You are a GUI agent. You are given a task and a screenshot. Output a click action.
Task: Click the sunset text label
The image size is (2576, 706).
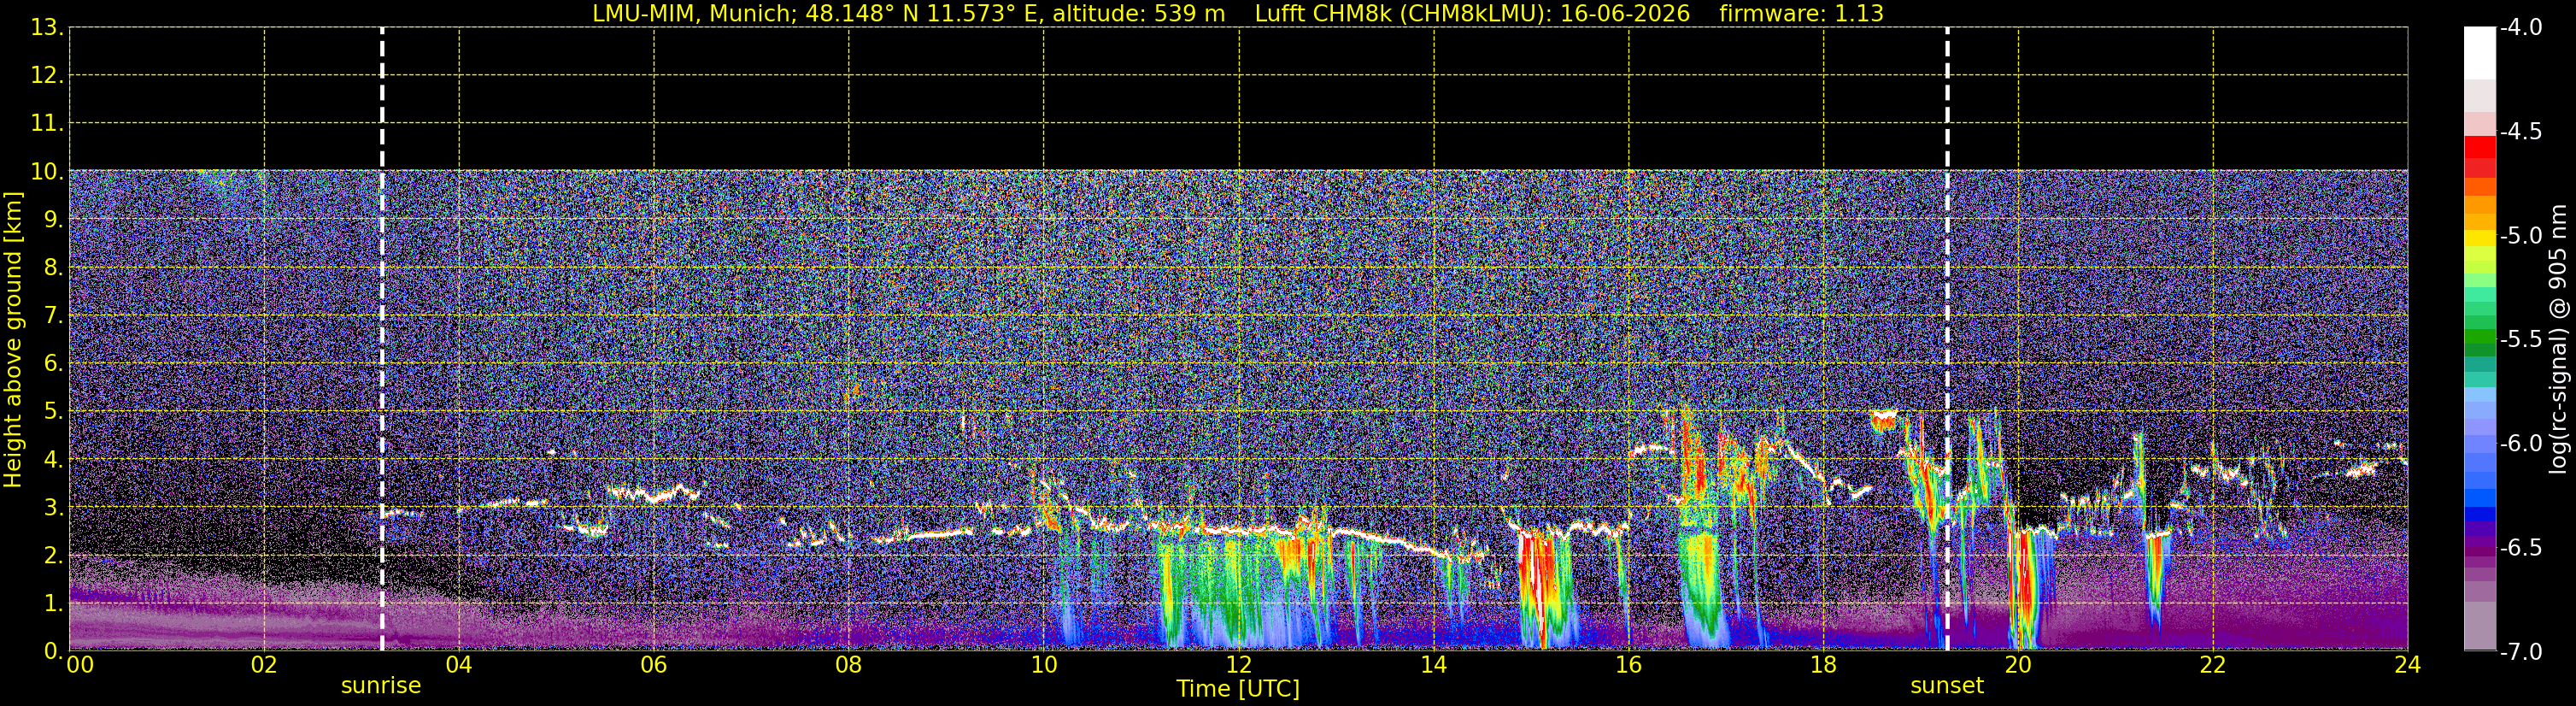(1947, 686)
